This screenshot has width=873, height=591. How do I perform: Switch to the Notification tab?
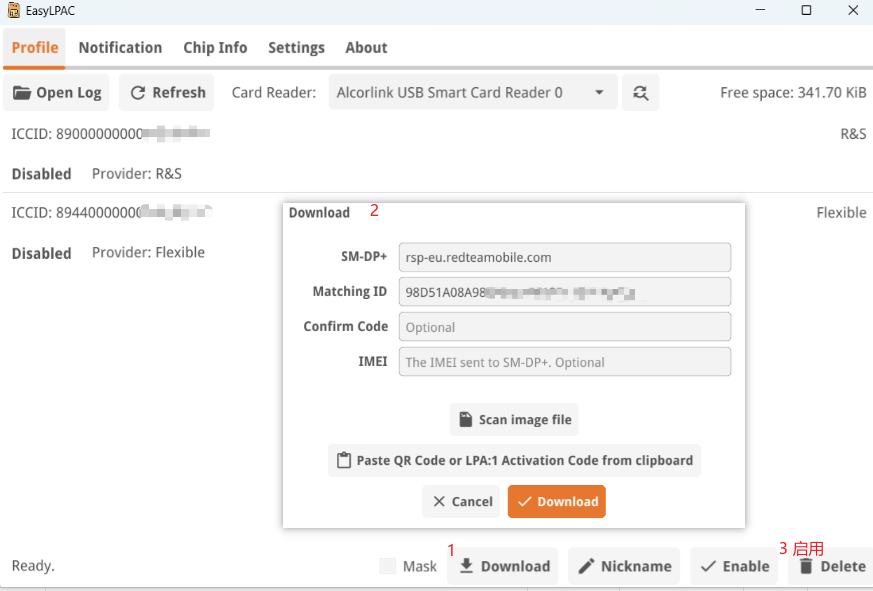coord(120,48)
